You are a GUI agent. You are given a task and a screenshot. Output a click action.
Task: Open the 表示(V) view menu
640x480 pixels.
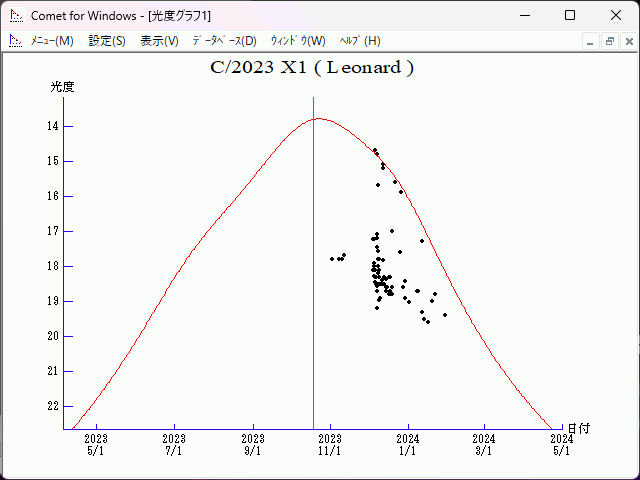click(x=159, y=41)
